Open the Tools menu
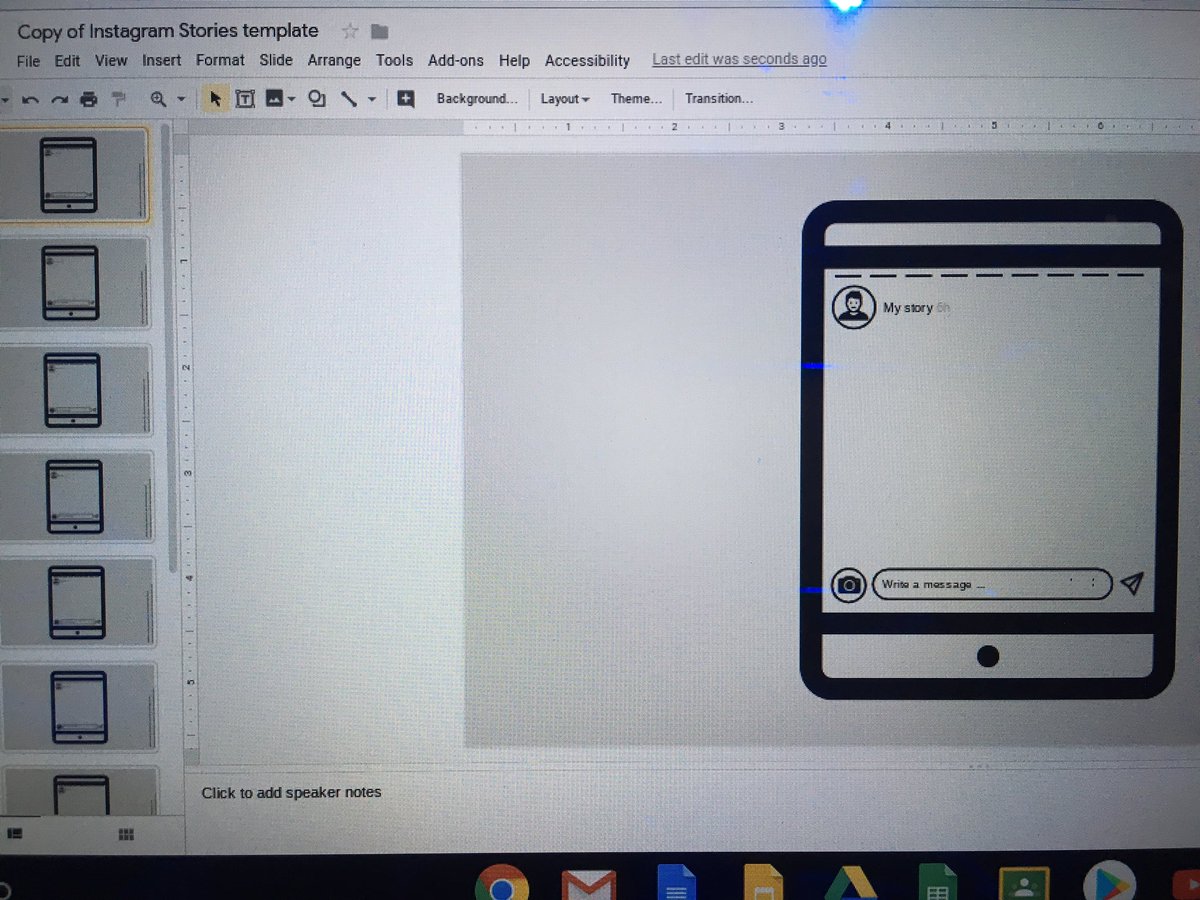 tap(394, 61)
